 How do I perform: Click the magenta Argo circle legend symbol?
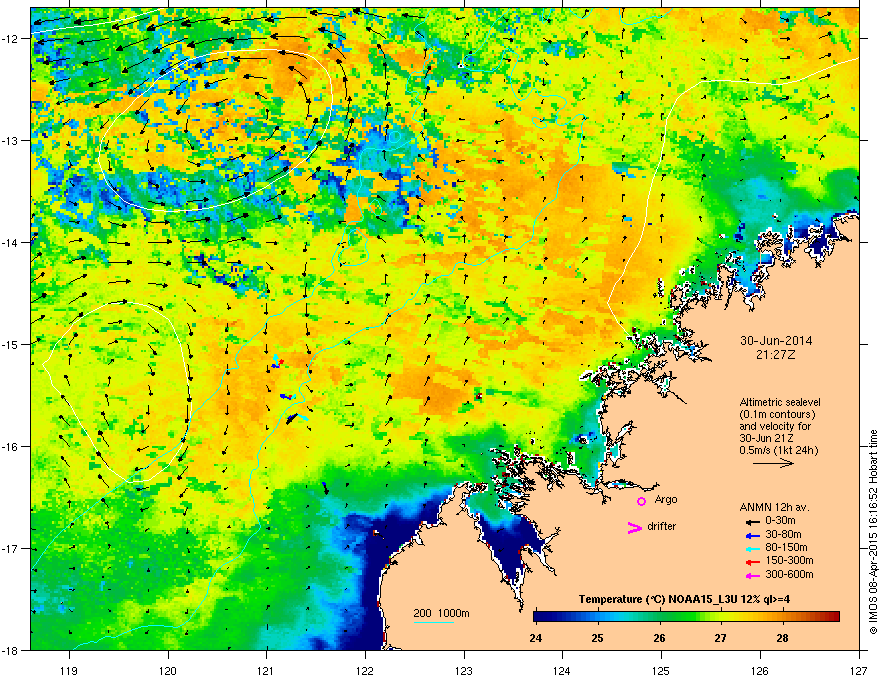(x=641, y=501)
